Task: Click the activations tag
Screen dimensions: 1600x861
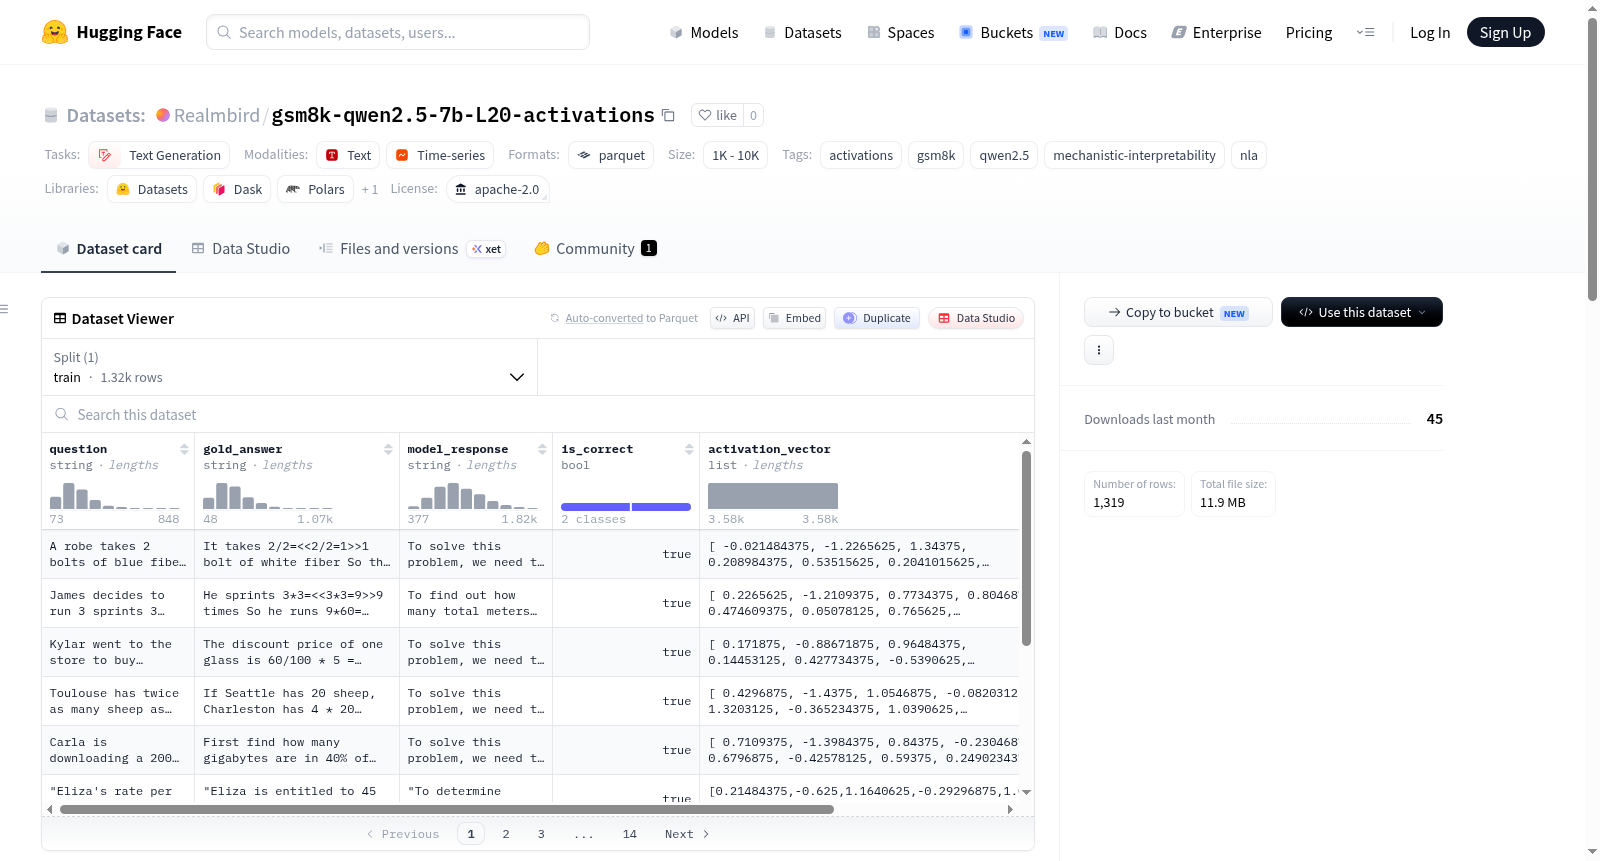Action: click(861, 155)
